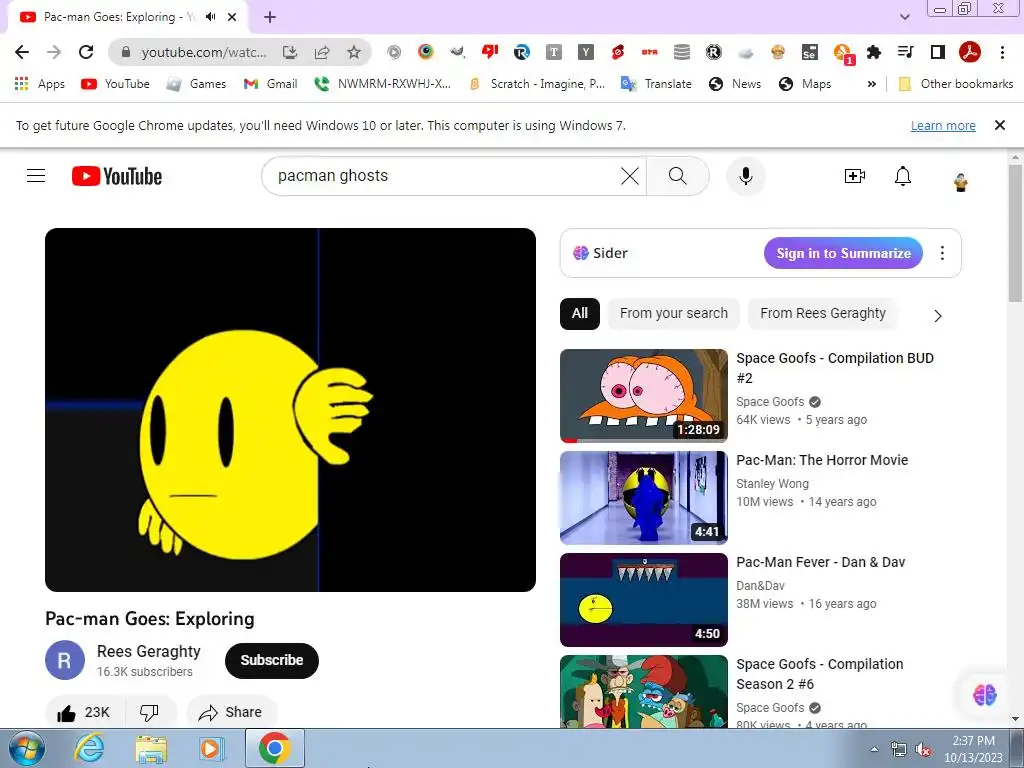Screen dimensions: 1024x768
Task: Open the YouTube account avatar menu
Action: 960,182
